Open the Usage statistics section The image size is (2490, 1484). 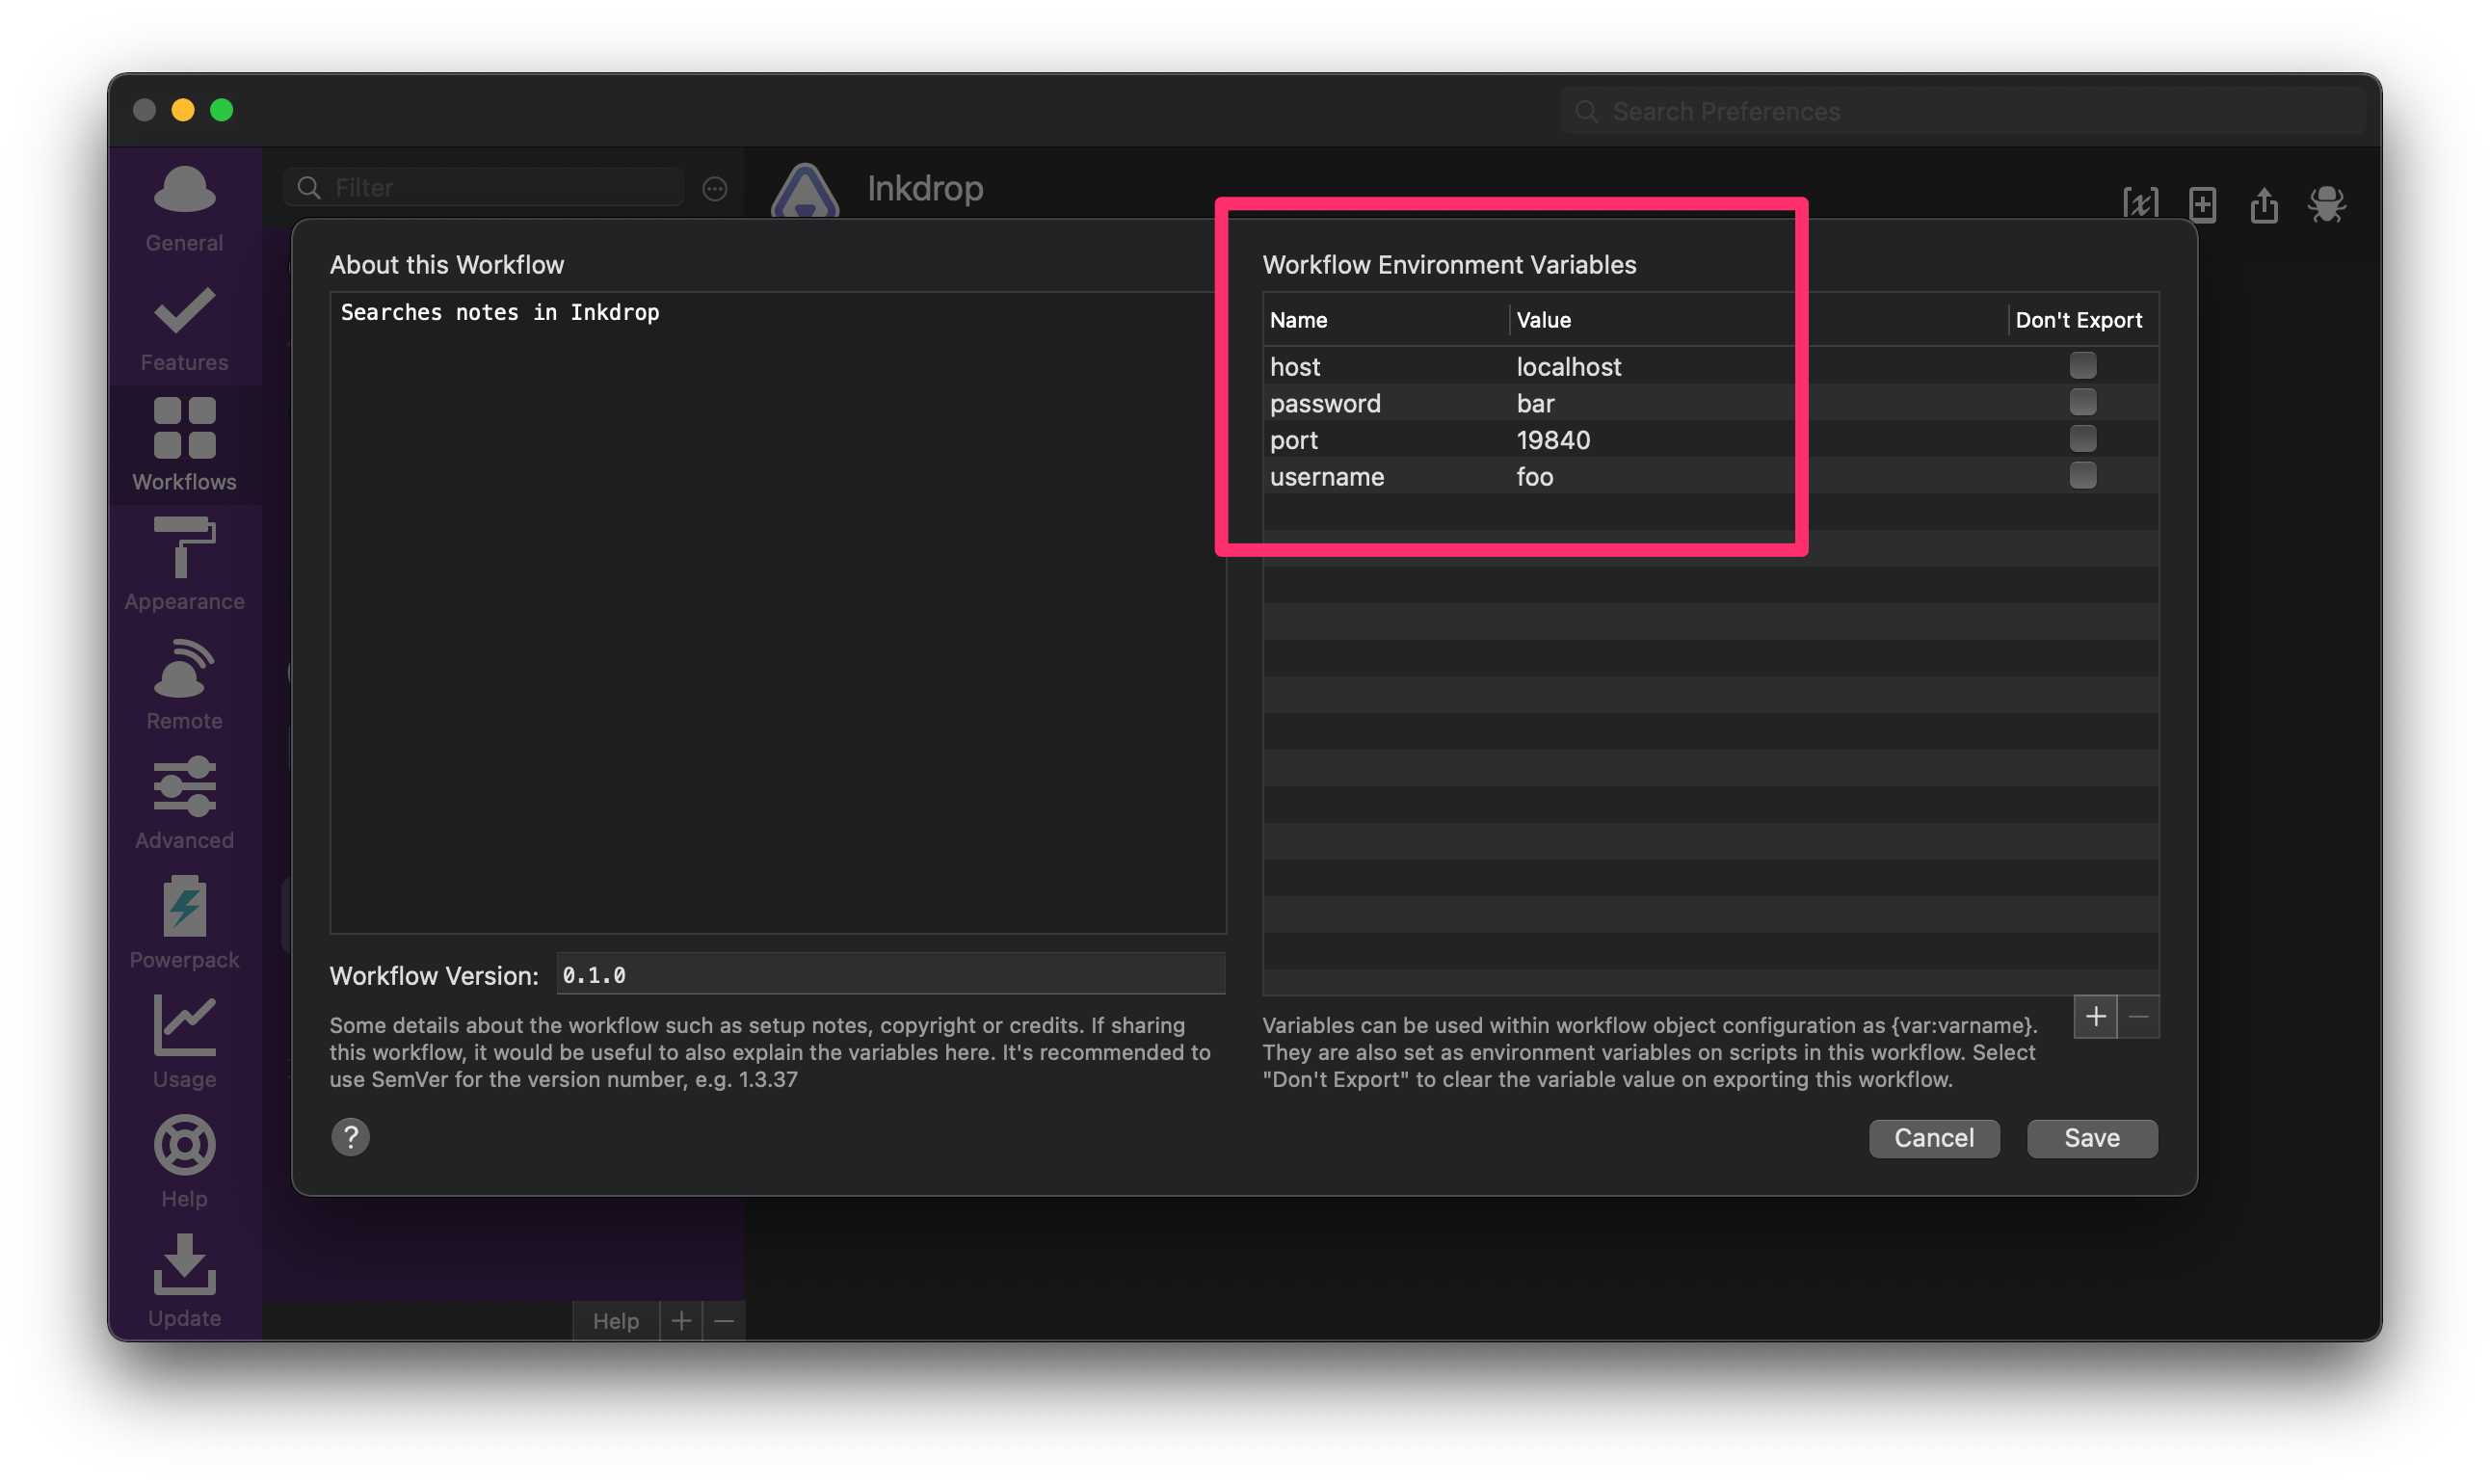pos(184,1040)
